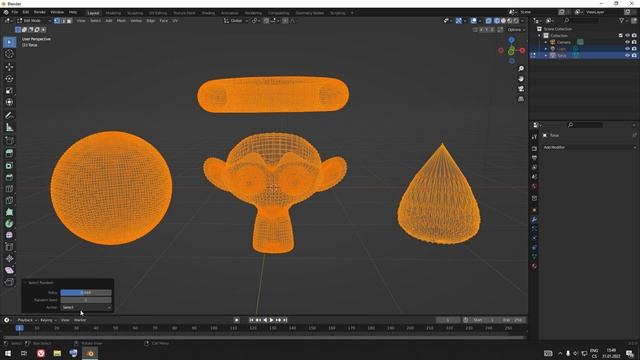This screenshot has height=360, width=640.
Task: Select the Poly Build tool
Action: click(x=9, y=212)
